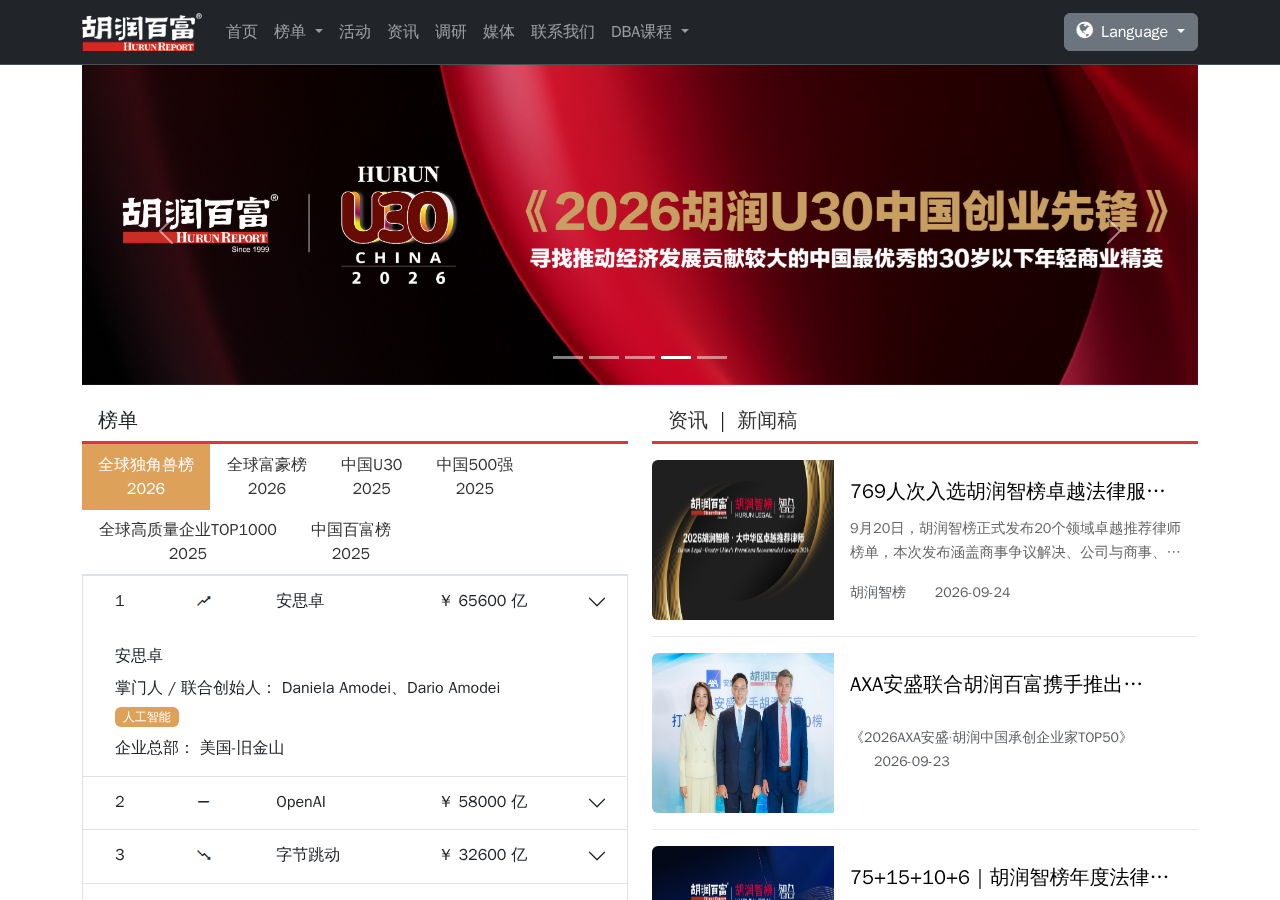
Task: Jump to the first carousel slide indicator
Action: (x=568, y=357)
